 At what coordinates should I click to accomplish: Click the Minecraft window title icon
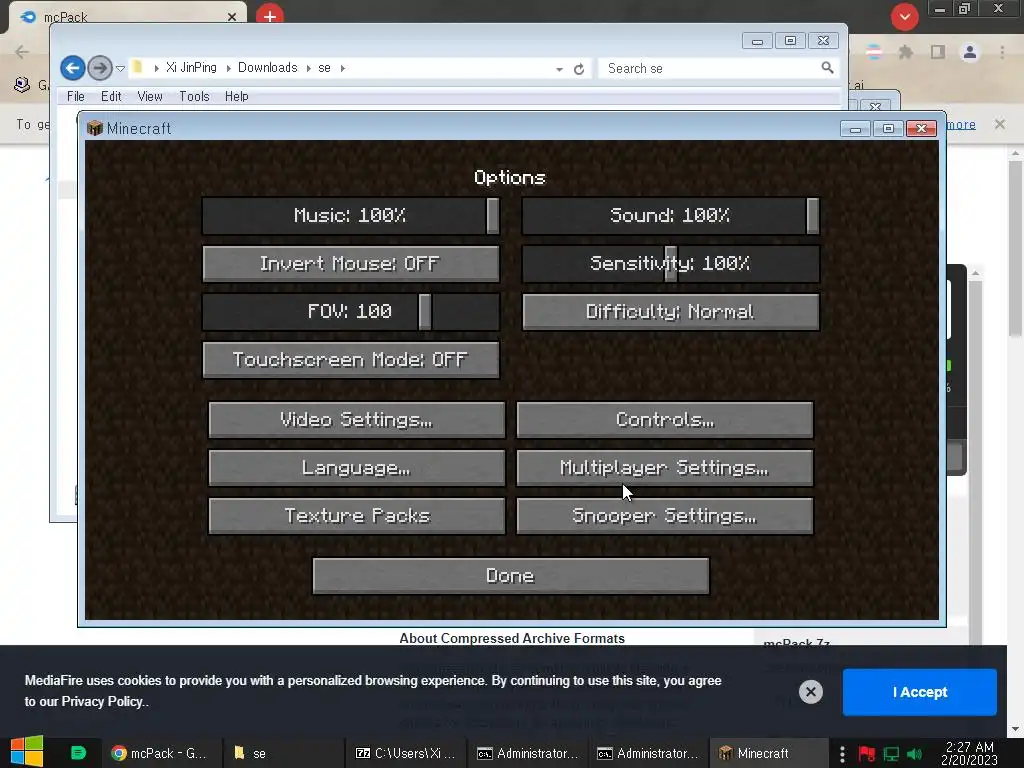(x=95, y=128)
